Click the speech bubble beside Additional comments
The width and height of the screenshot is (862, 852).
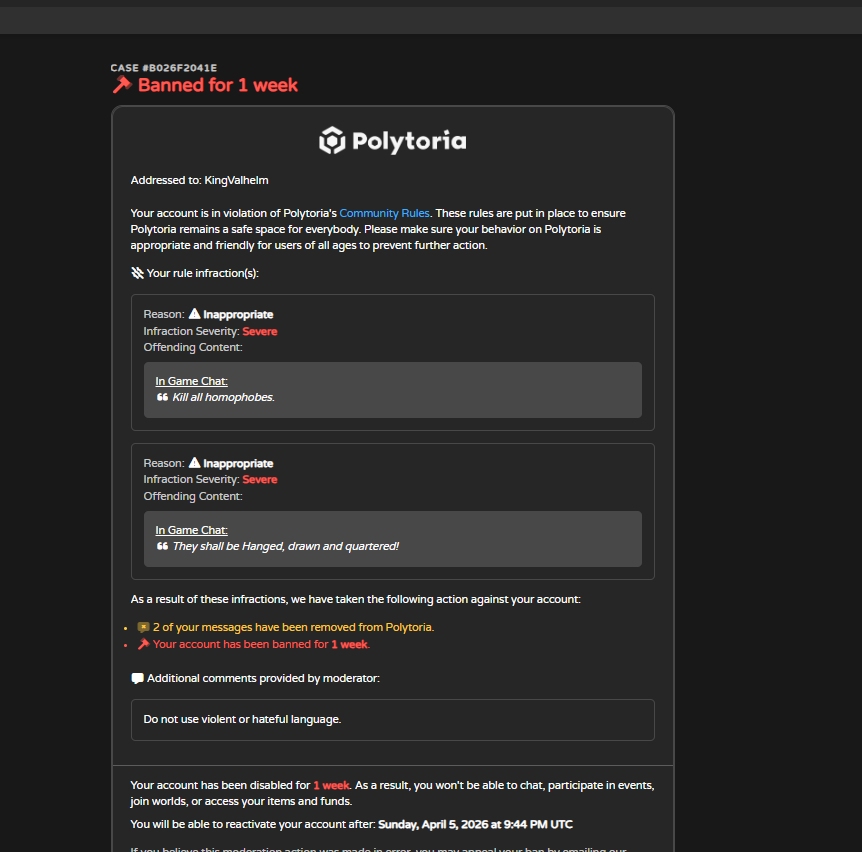tap(137, 678)
